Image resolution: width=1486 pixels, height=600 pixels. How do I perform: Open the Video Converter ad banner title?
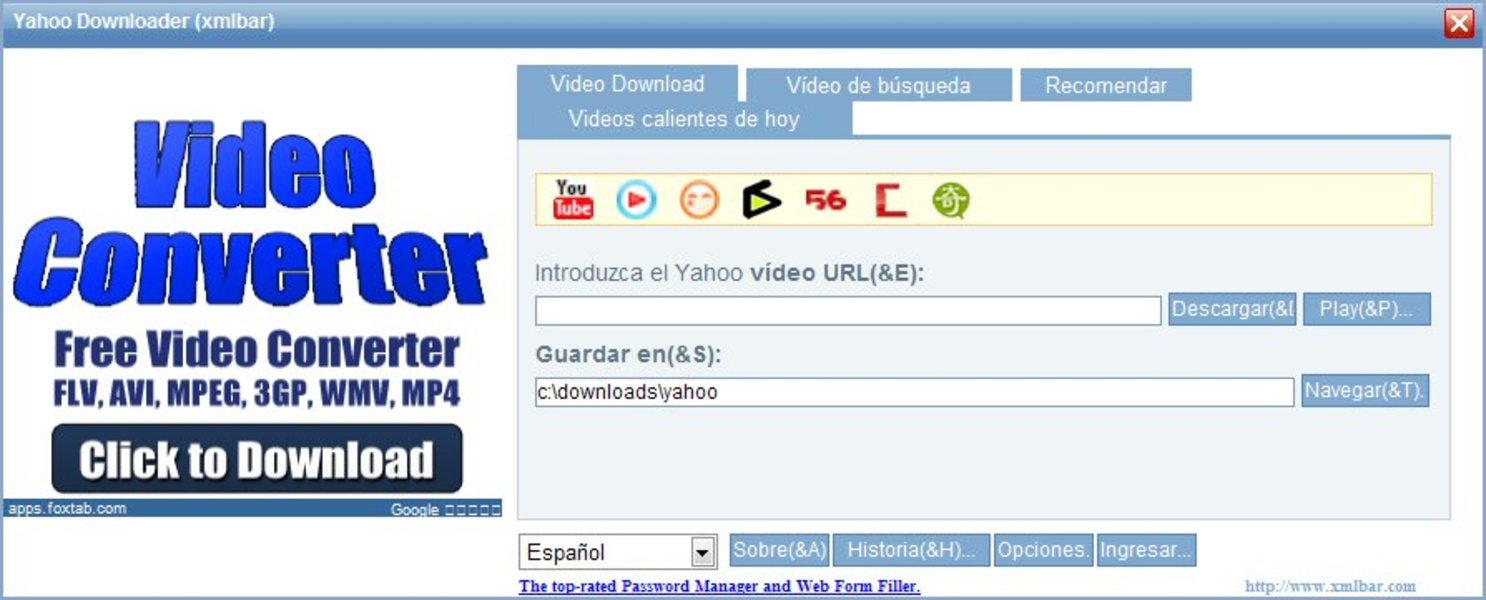coord(251,212)
